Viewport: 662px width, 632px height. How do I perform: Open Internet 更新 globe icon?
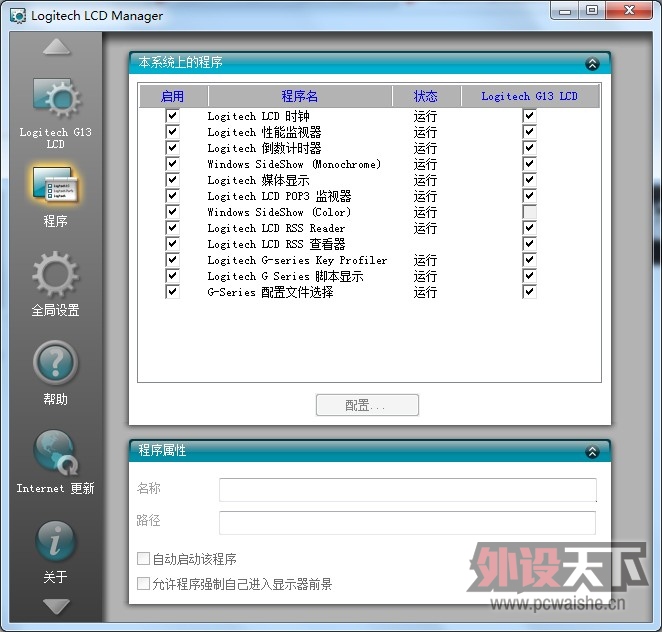point(55,452)
